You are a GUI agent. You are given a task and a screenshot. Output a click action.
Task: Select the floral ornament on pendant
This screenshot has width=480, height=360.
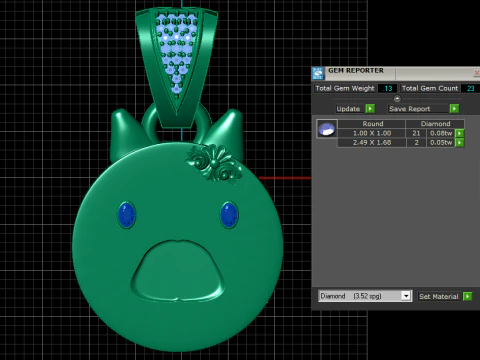214,163
